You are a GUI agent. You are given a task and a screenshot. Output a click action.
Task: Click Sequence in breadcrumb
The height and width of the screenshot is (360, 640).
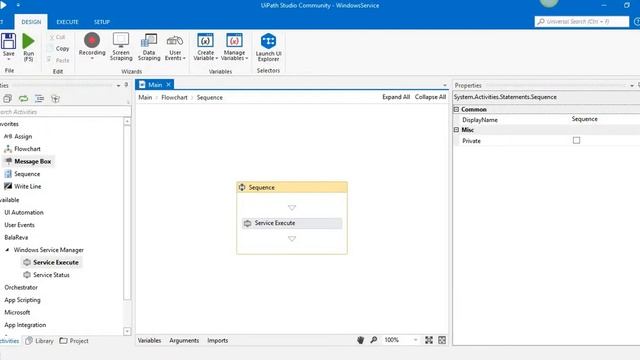tap(209, 98)
